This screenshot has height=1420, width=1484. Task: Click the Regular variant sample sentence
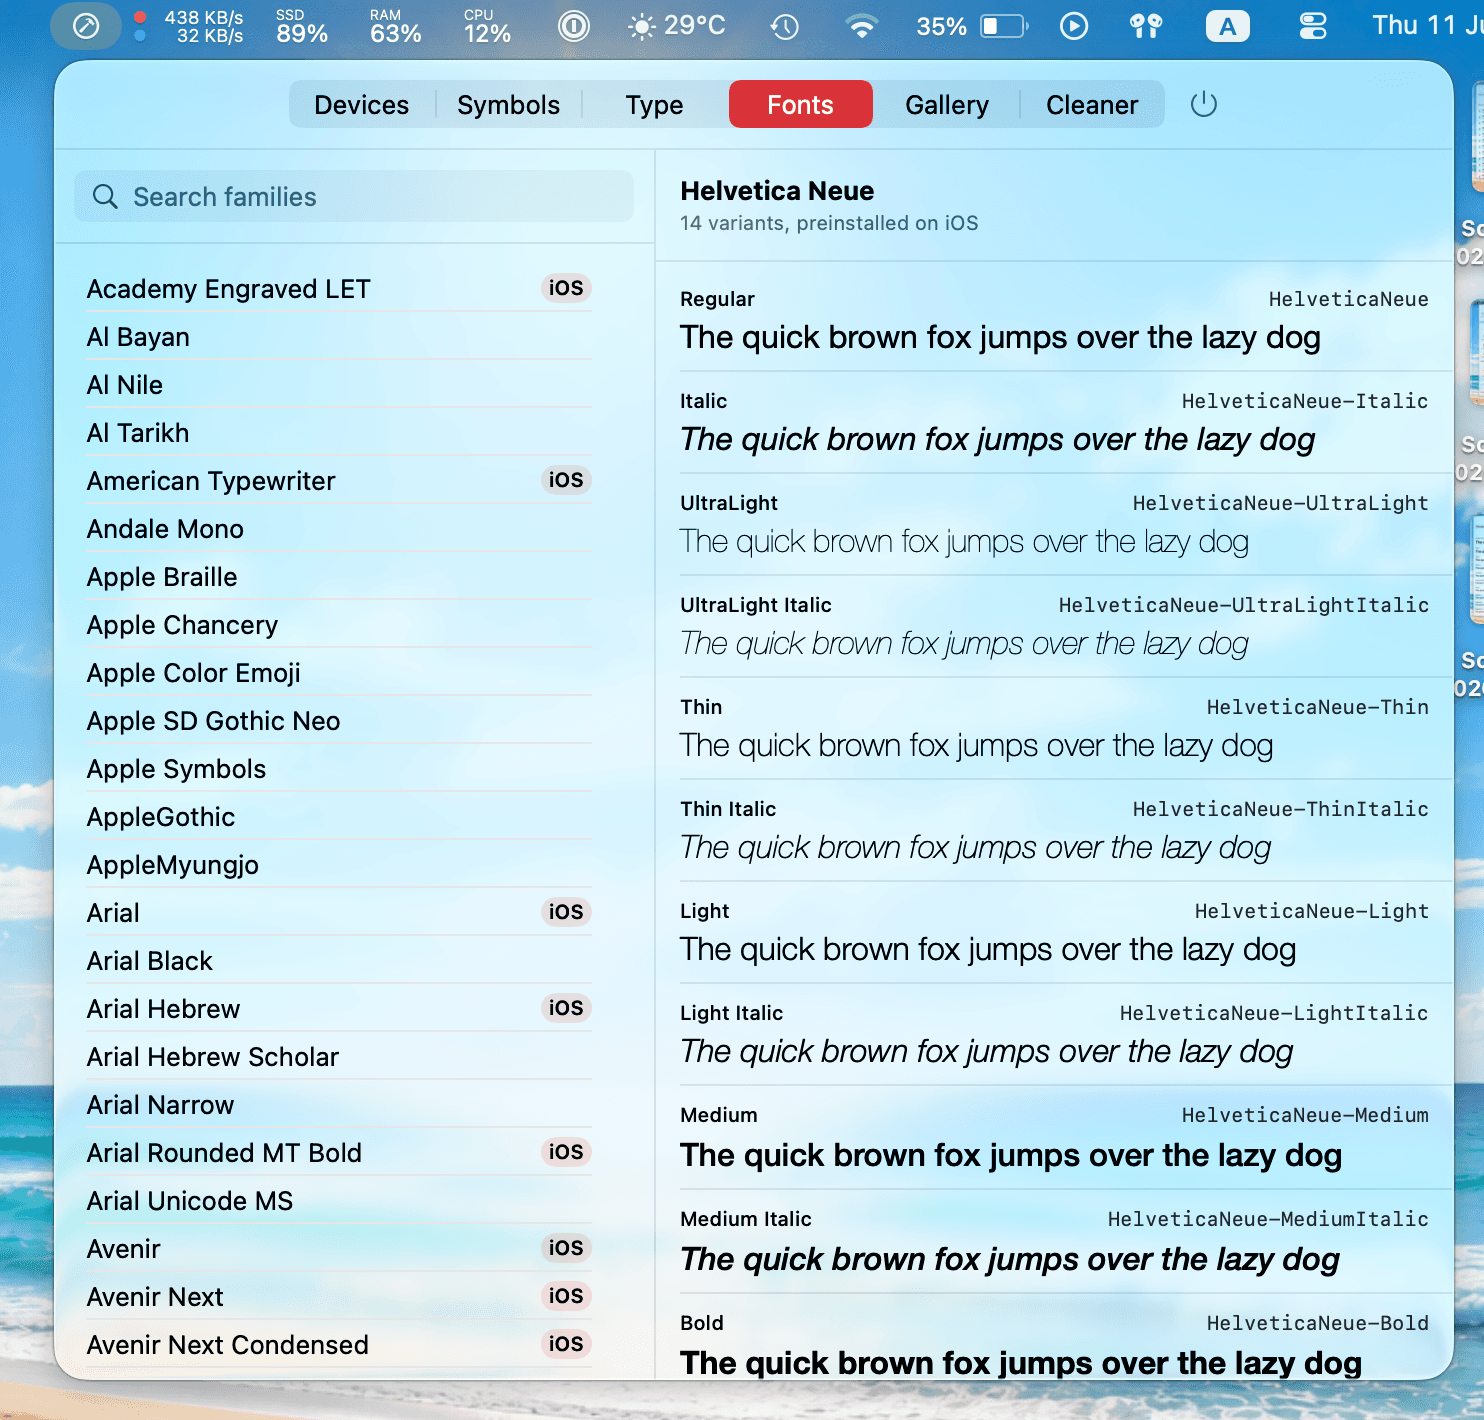point(1000,338)
